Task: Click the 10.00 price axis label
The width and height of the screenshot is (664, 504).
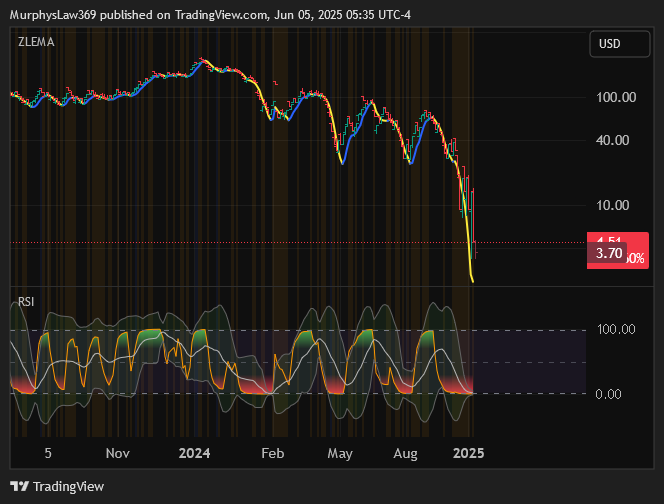Action: pyautogui.click(x=612, y=205)
